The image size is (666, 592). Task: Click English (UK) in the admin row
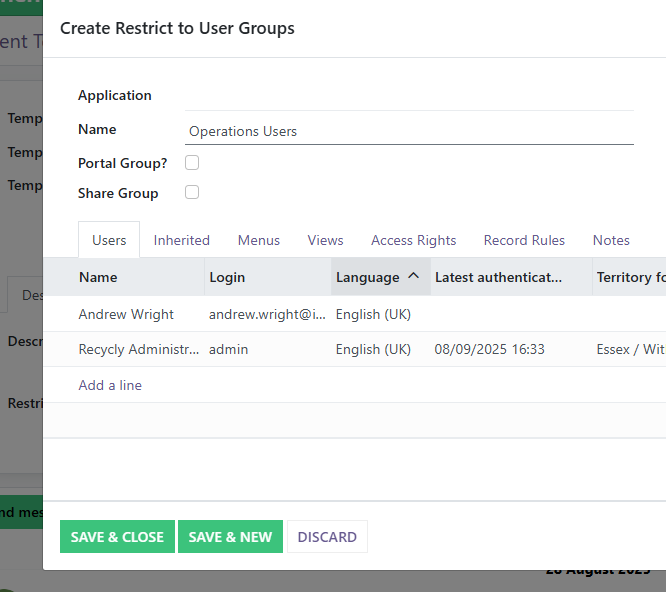pyautogui.click(x=373, y=349)
